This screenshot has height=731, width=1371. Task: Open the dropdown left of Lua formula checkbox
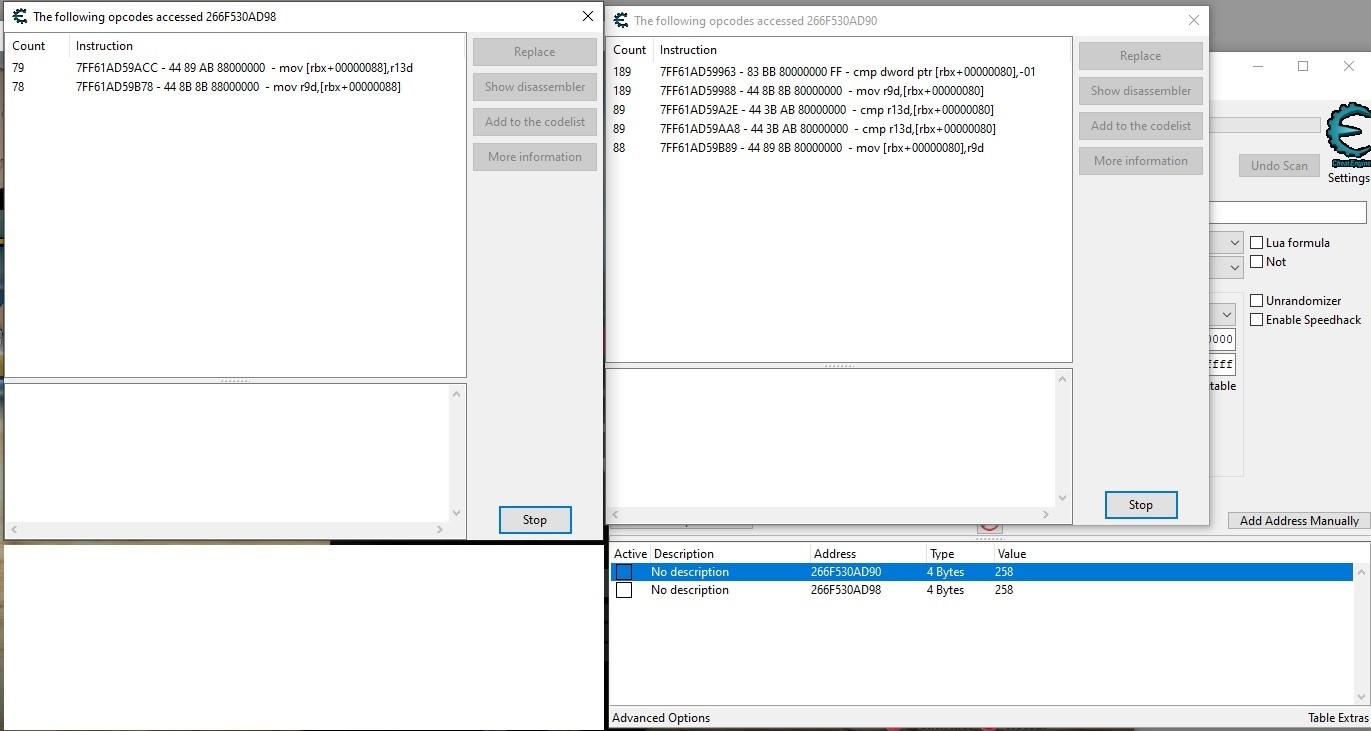click(1227, 243)
